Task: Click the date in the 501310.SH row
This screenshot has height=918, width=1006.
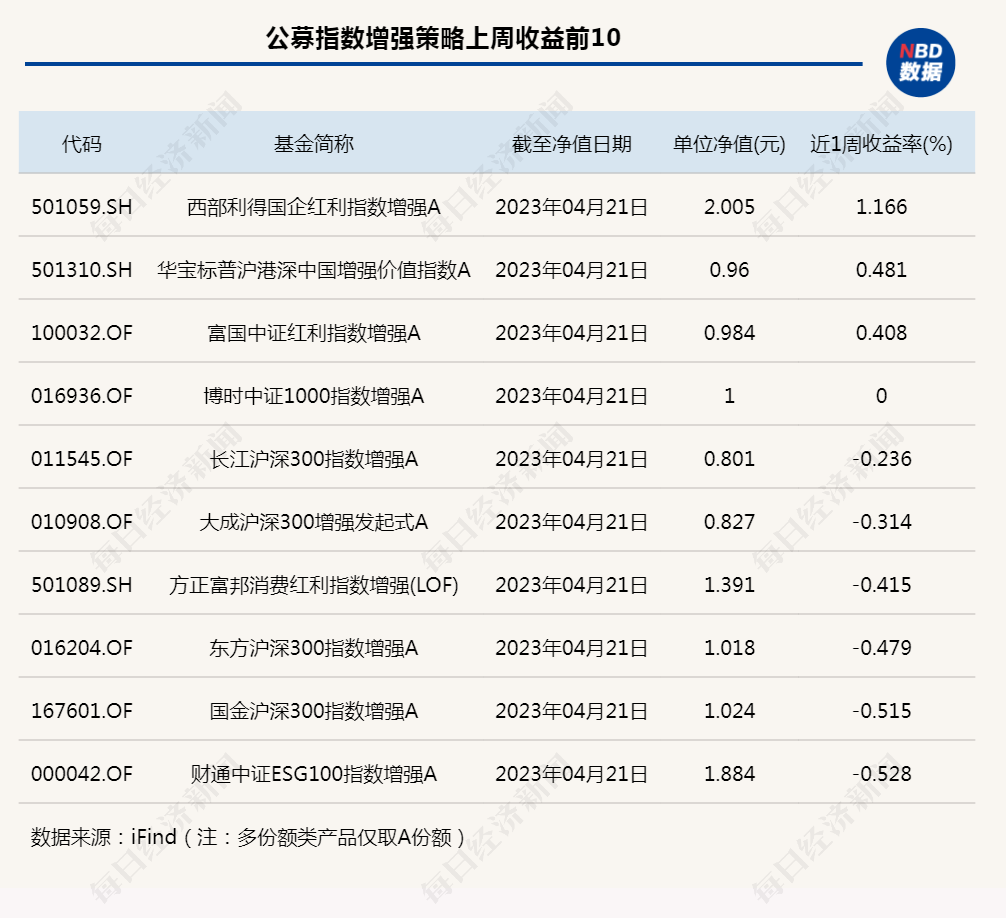Action: [x=572, y=270]
